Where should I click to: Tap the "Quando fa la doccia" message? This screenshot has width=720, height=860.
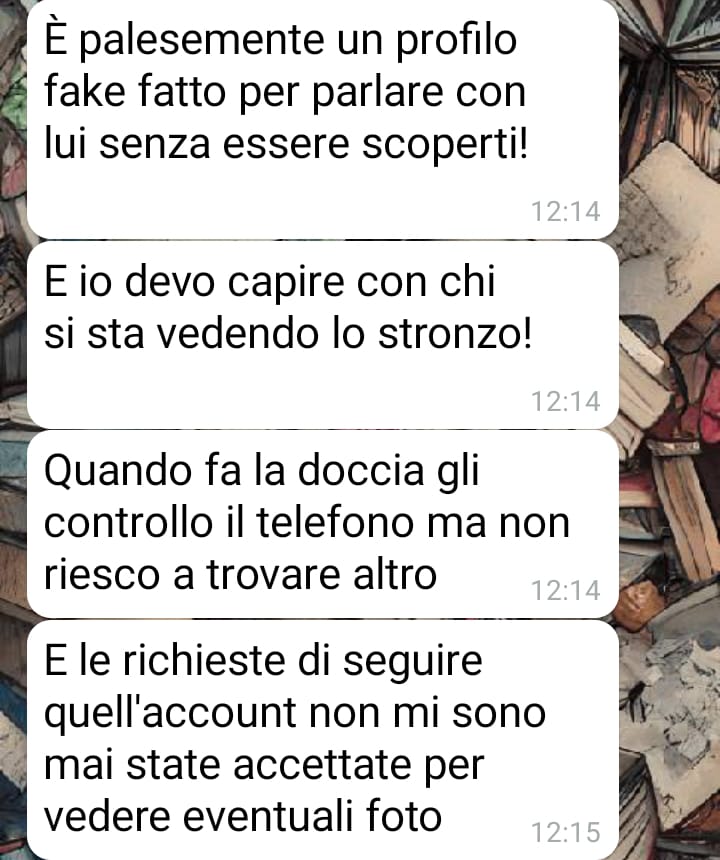pos(323,524)
